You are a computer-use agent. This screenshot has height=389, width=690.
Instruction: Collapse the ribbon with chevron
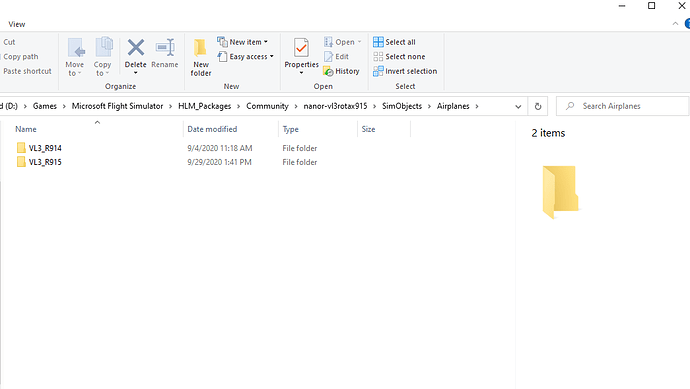point(675,24)
